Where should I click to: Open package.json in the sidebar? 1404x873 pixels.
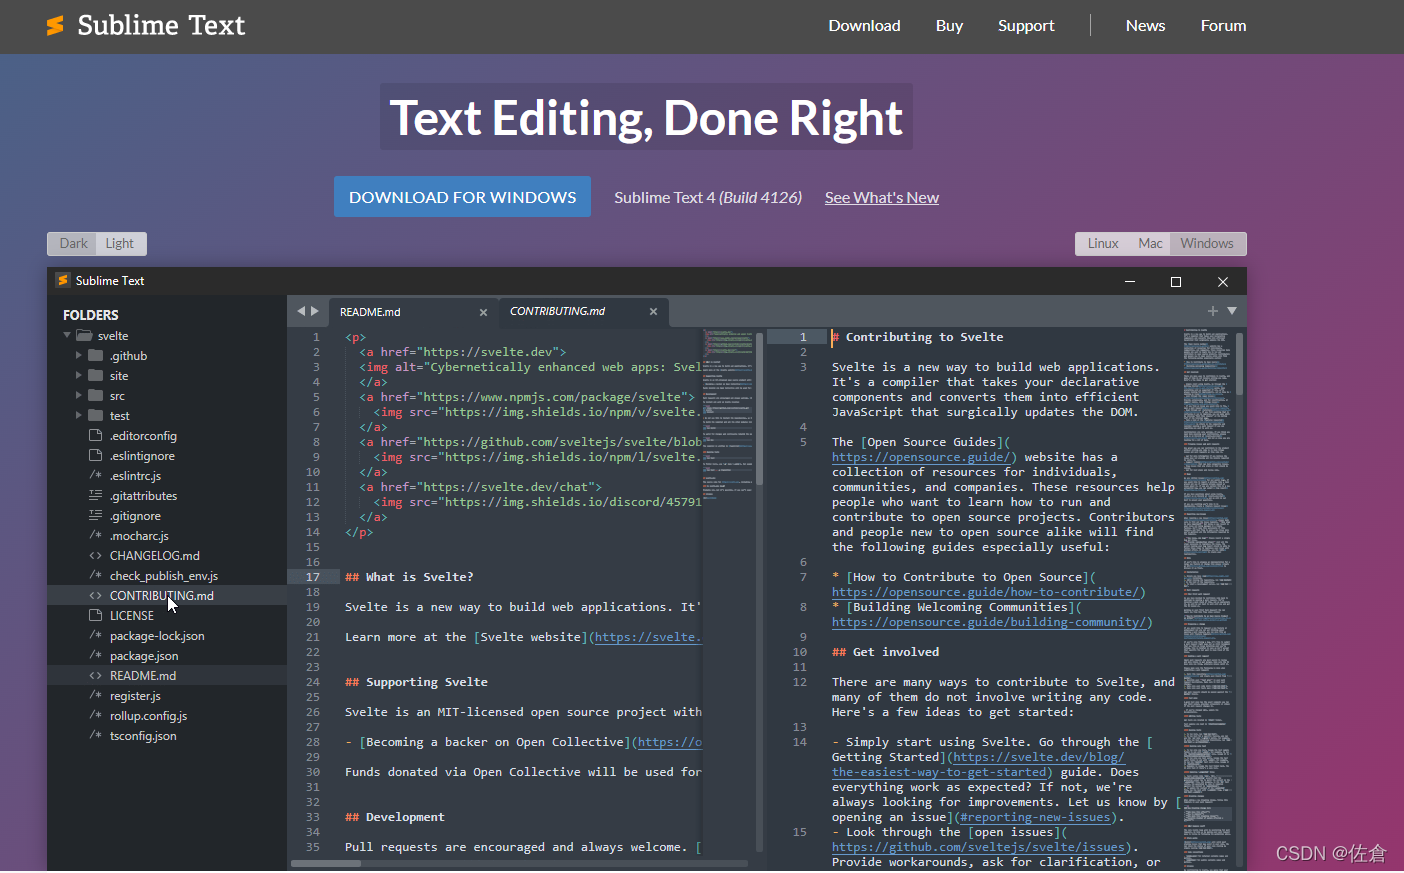point(167,655)
